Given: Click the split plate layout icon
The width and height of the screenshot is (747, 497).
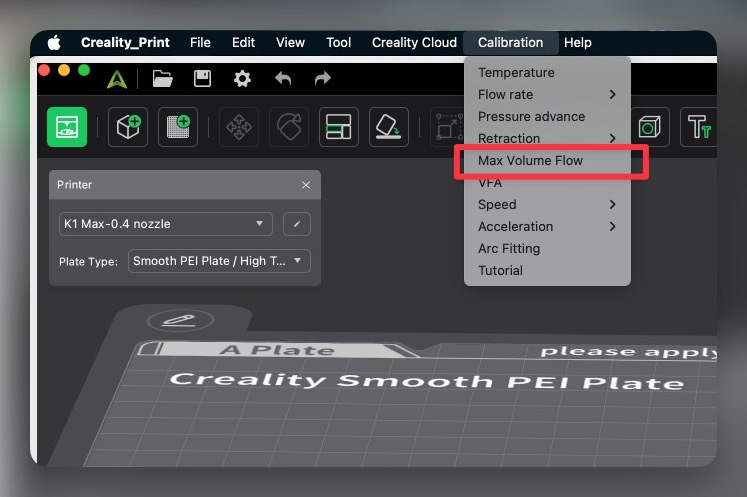Looking at the screenshot, I should pos(339,127).
